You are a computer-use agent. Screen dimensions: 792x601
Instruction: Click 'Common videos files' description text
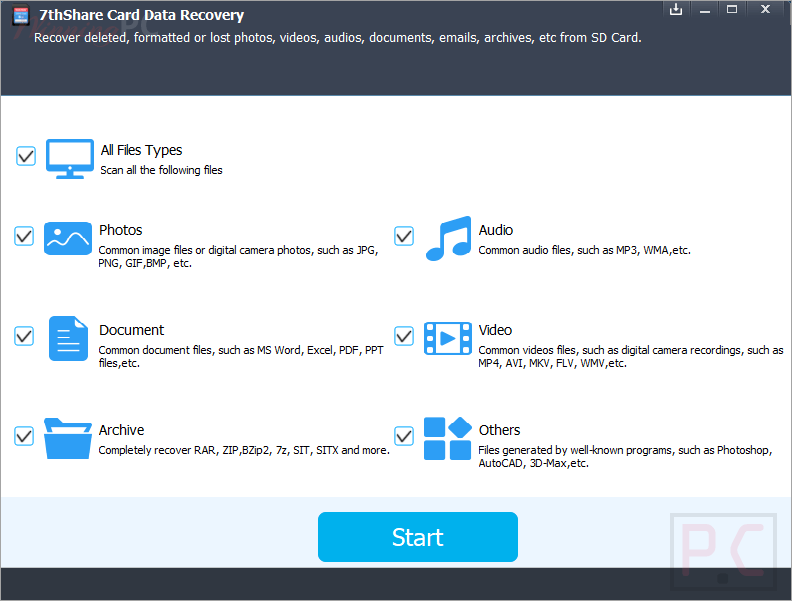click(x=631, y=357)
